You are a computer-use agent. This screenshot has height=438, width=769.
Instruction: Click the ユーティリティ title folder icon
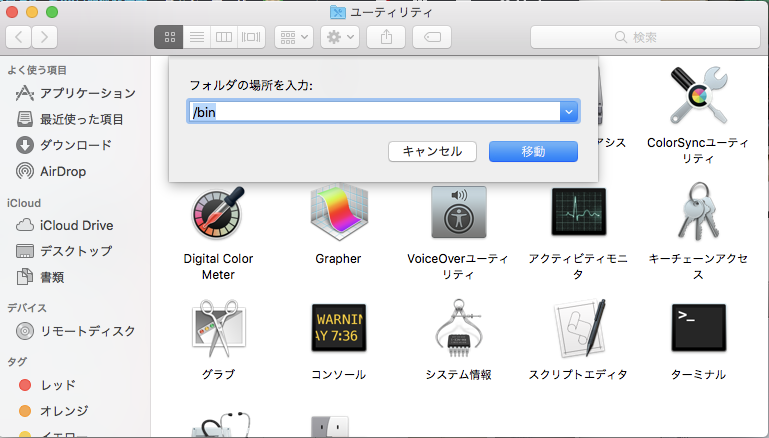click(x=337, y=12)
